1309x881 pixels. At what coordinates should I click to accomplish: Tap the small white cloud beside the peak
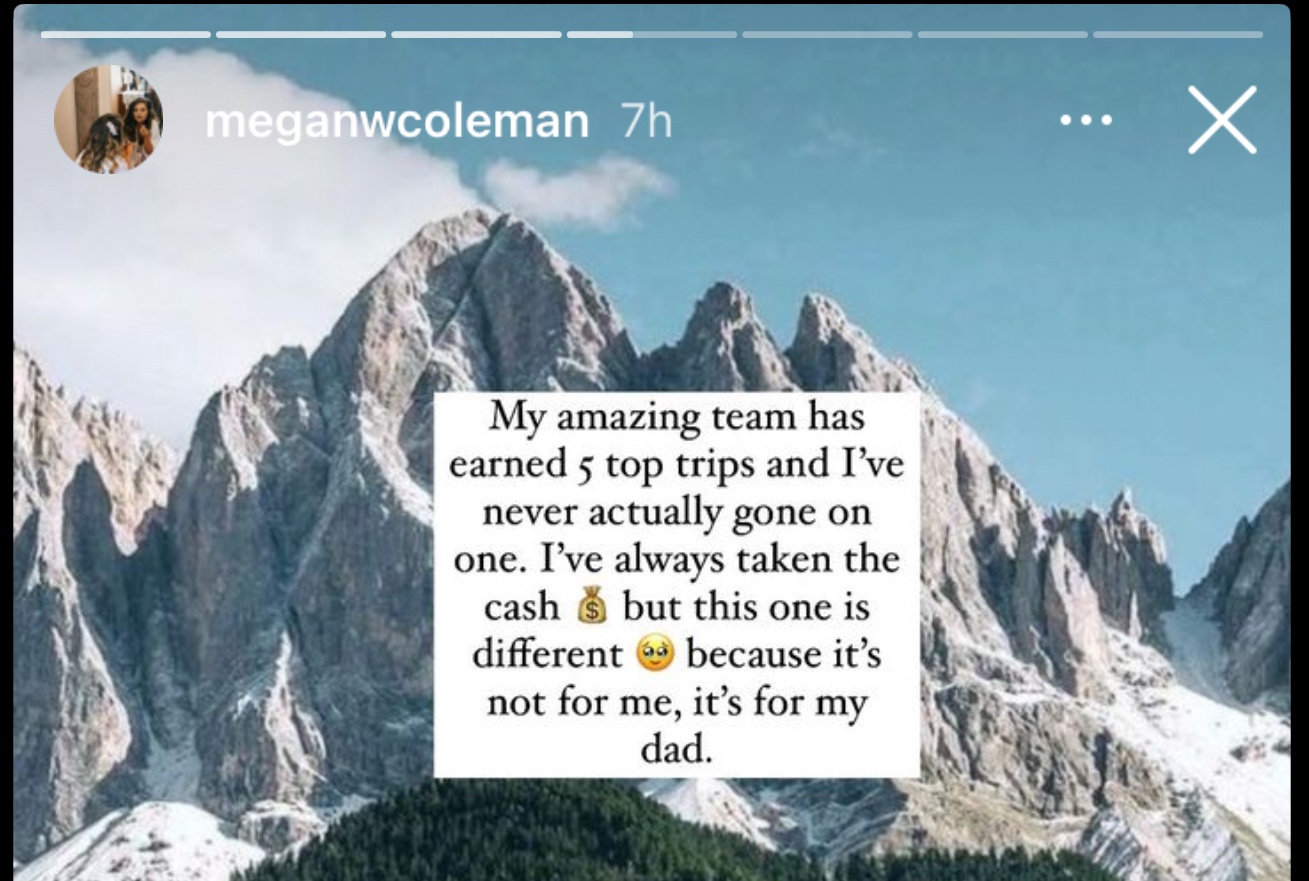pyautogui.click(x=577, y=188)
